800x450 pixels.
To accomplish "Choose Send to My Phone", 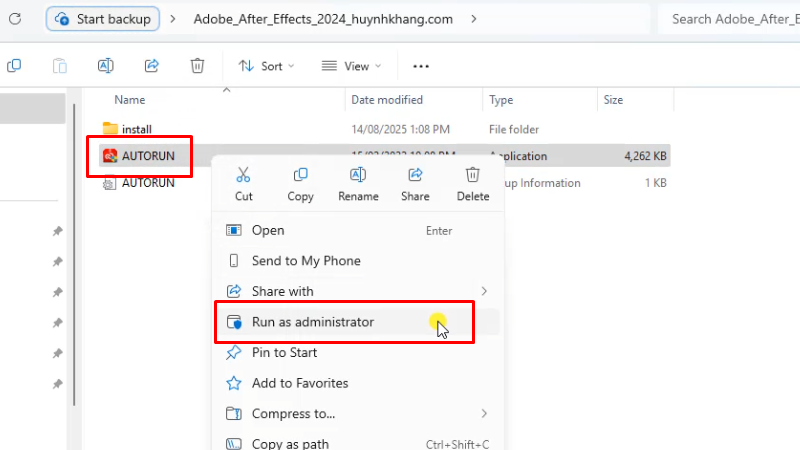I will click(358, 261).
